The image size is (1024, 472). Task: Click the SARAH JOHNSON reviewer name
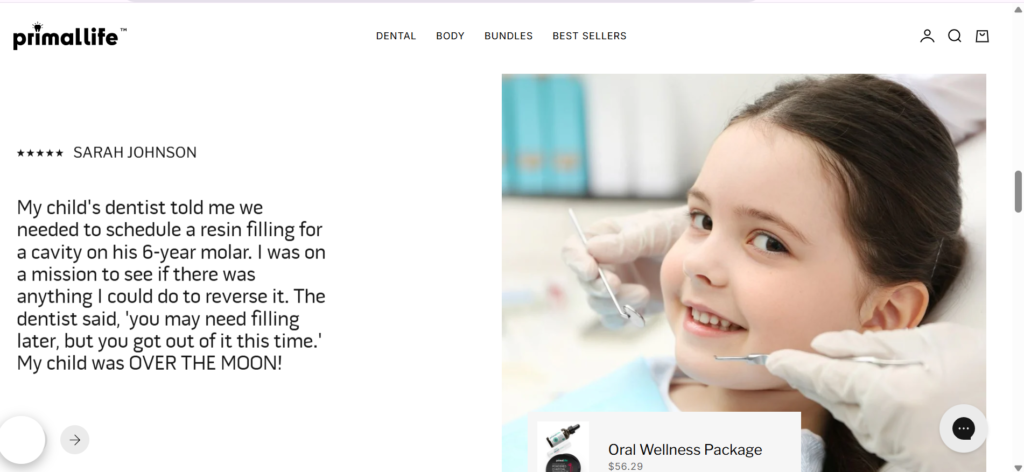click(135, 153)
